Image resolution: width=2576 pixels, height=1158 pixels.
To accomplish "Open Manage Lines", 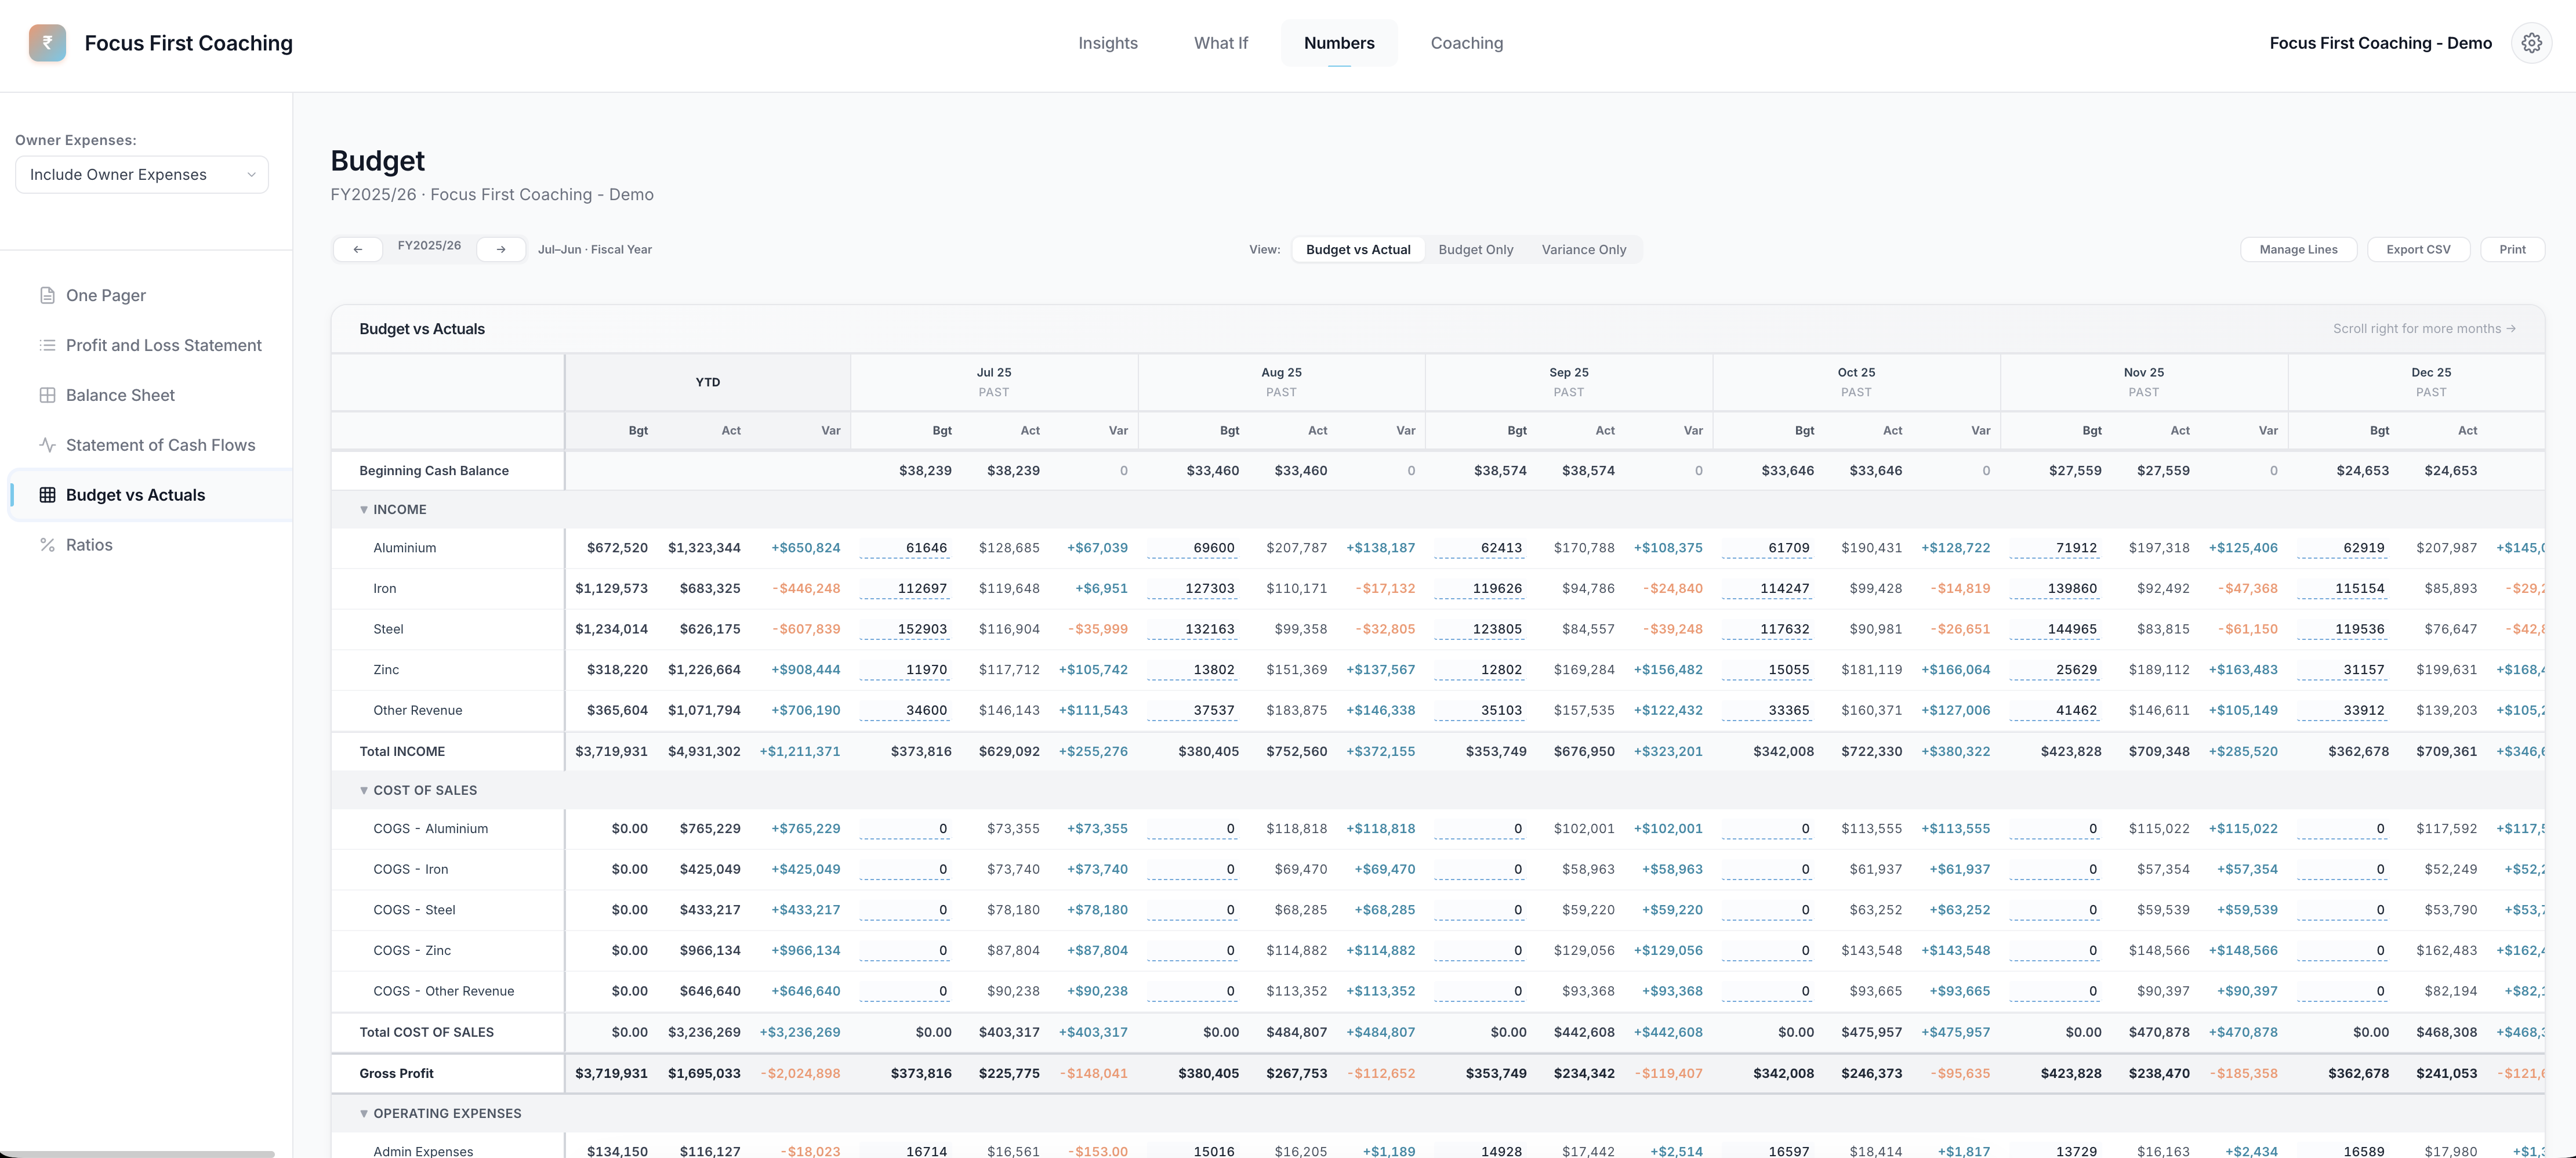I will click(x=2298, y=249).
